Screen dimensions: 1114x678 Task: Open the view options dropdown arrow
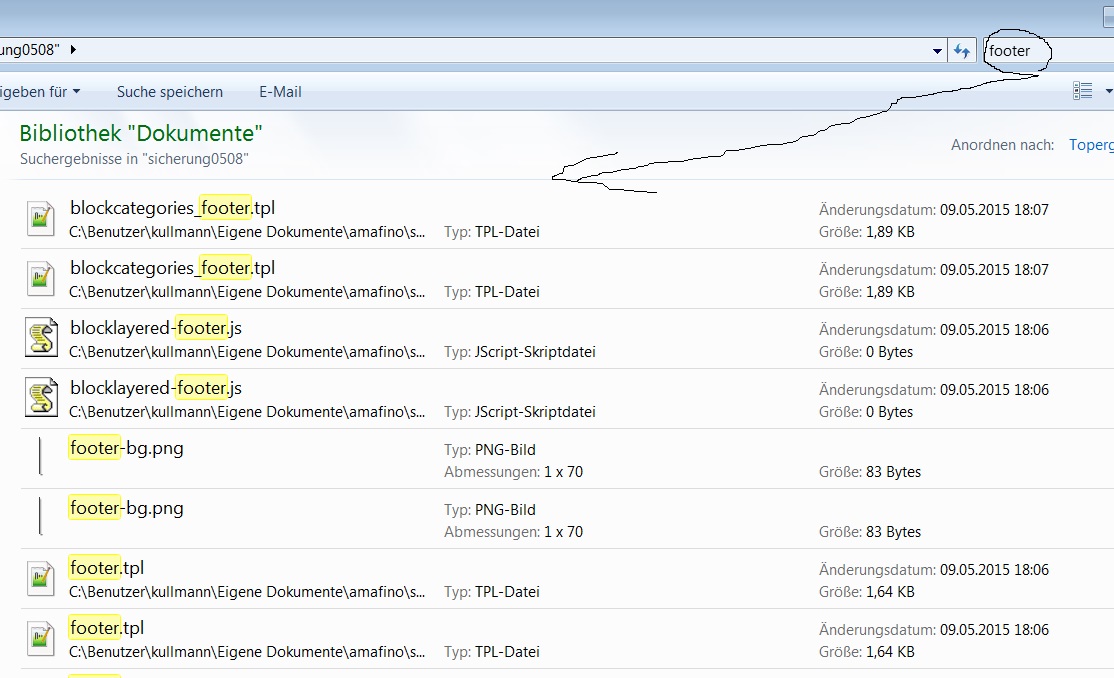click(1108, 91)
